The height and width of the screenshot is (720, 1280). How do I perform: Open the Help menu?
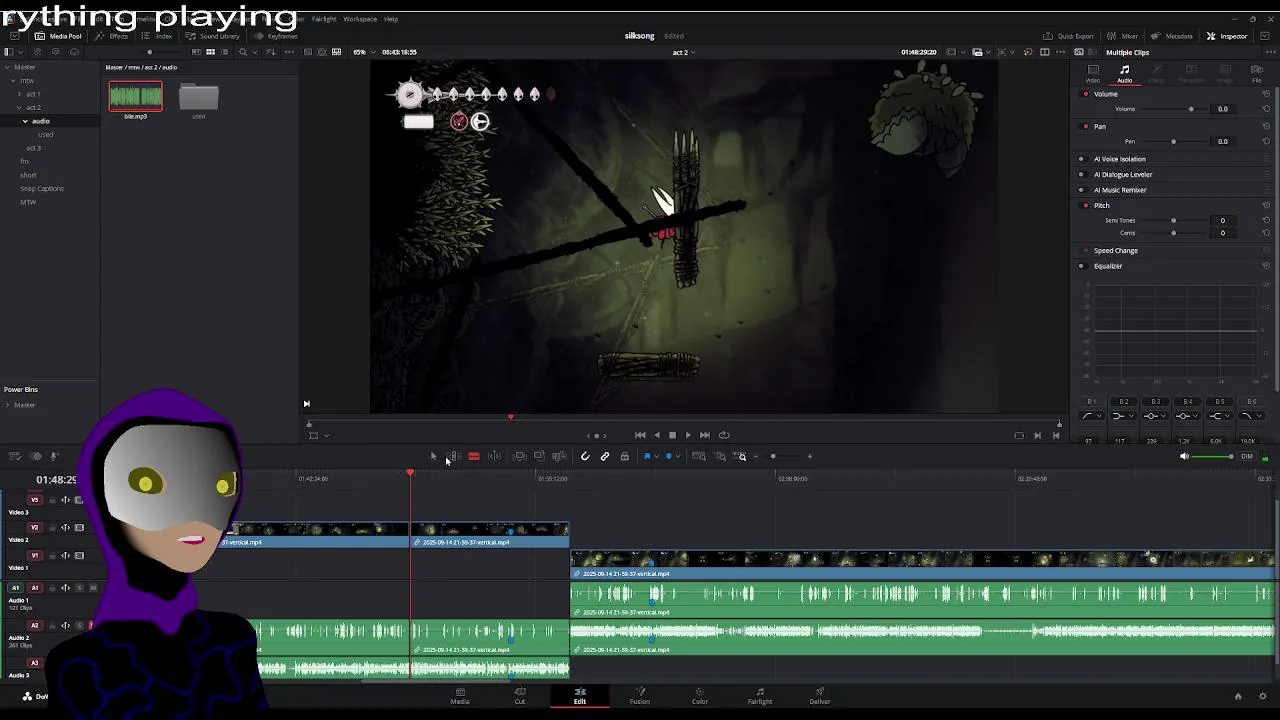pos(391,19)
